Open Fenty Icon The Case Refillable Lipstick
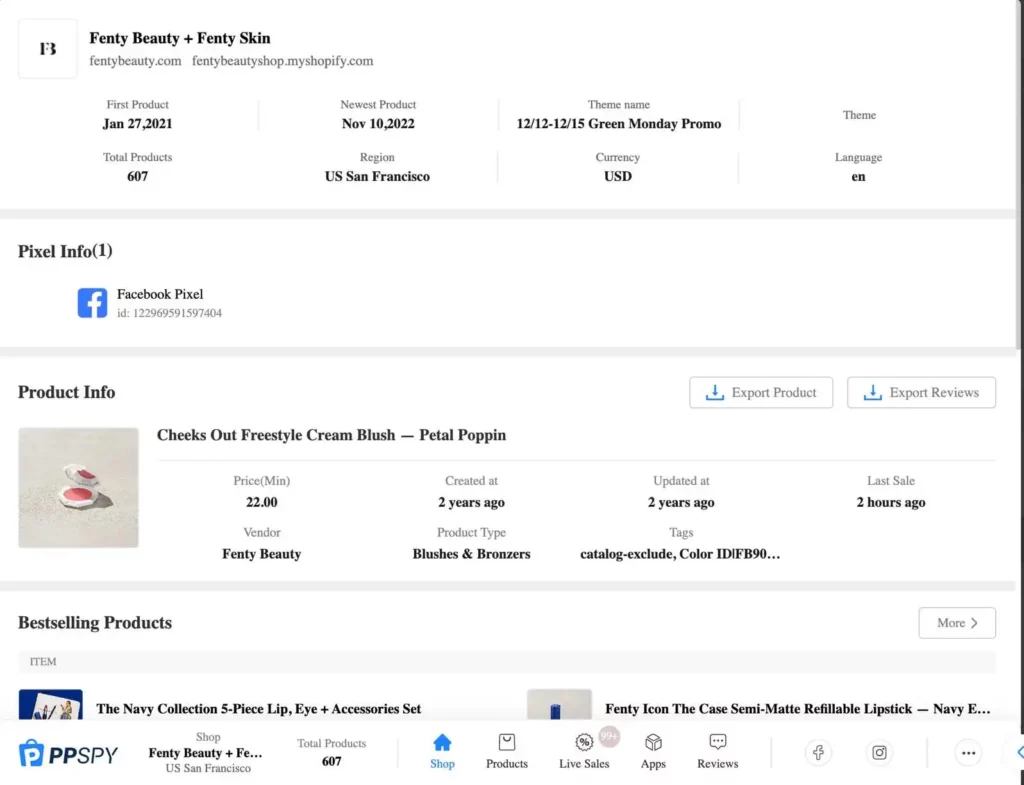This screenshot has height=785, width=1024. click(797, 709)
